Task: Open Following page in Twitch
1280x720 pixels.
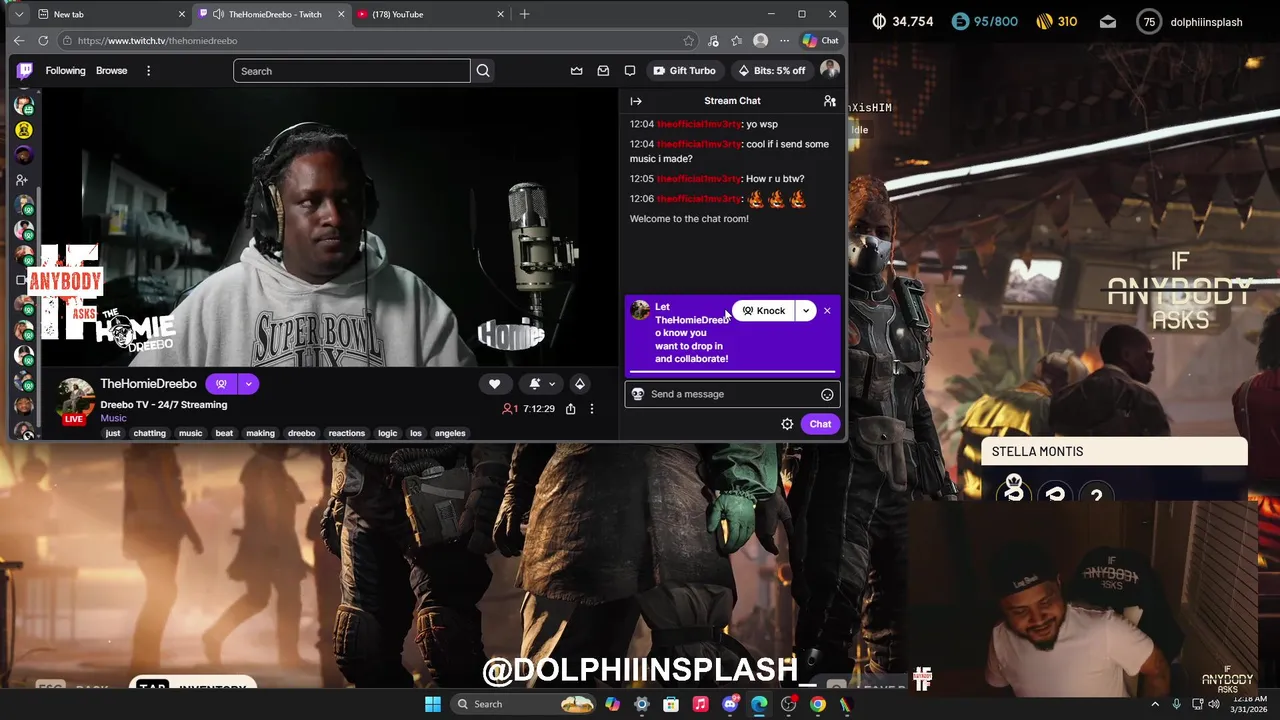Action: click(x=65, y=71)
